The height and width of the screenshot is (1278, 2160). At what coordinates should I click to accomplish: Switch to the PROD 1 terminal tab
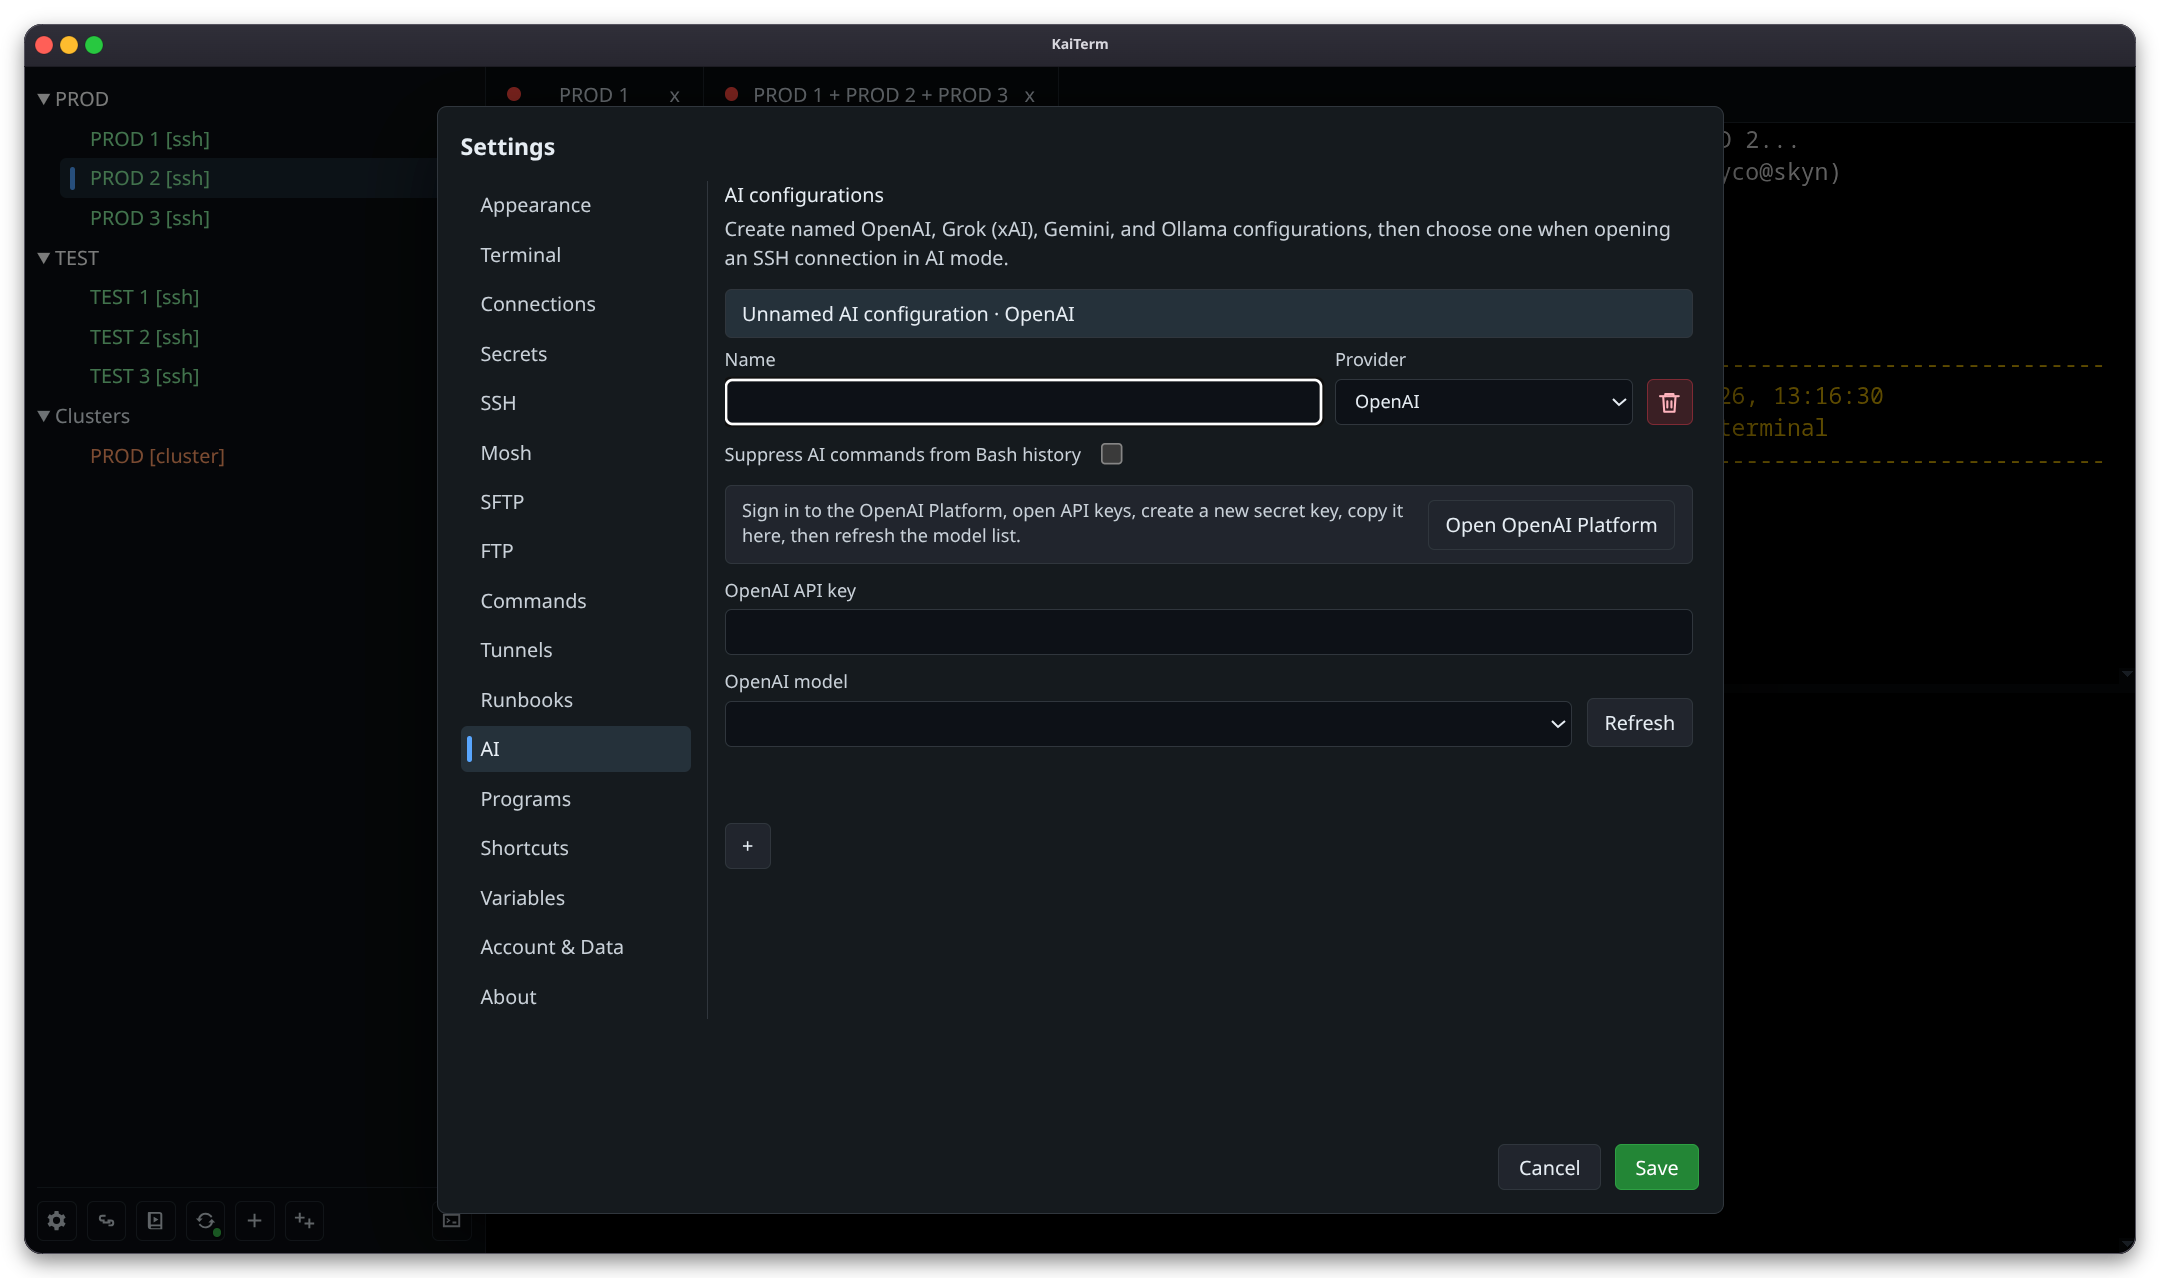click(x=593, y=95)
